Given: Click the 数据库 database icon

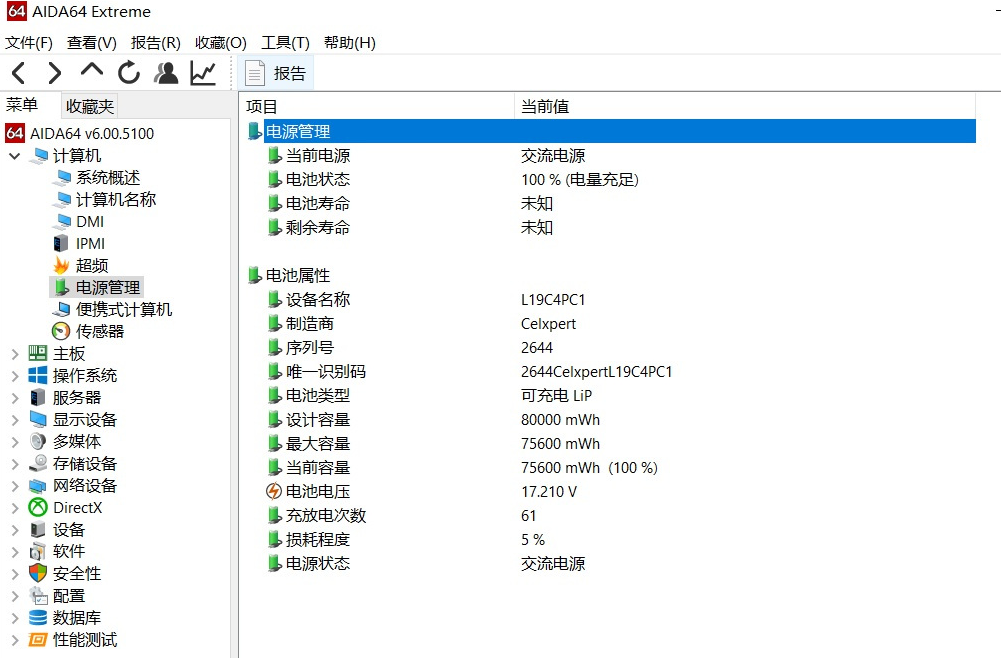Looking at the screenshot, I should [x=38, y=617].
